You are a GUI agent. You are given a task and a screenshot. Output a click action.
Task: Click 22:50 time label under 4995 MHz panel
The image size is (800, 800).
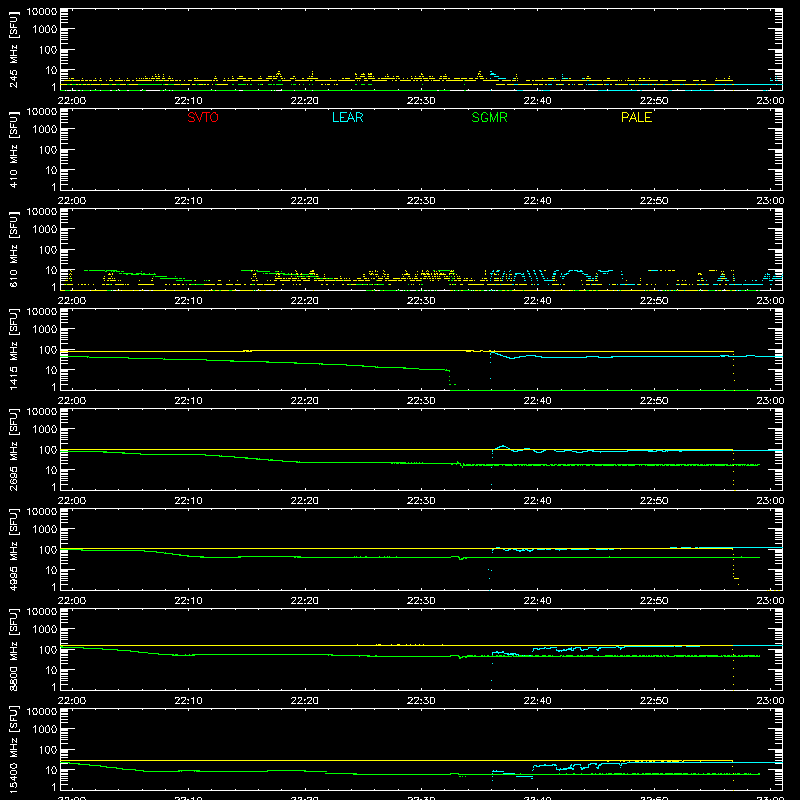tap(654, 601)
